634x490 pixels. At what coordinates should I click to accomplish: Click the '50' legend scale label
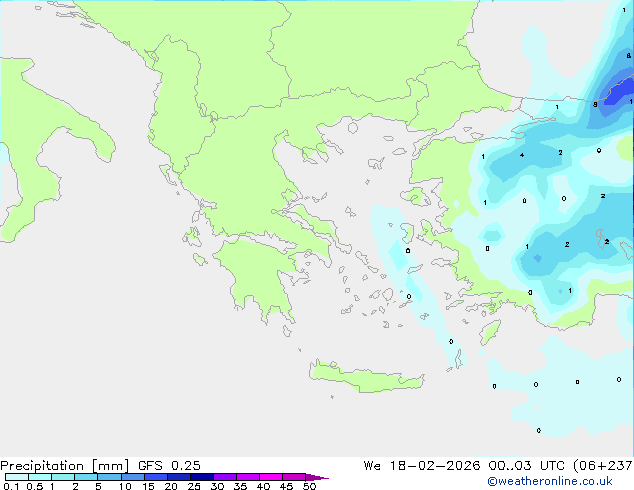[309, 486]
